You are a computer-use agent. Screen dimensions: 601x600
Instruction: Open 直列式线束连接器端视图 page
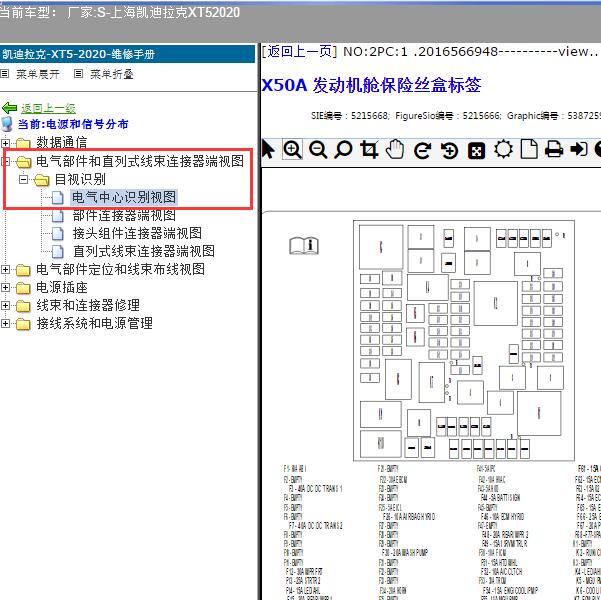[x=144, y=252]
